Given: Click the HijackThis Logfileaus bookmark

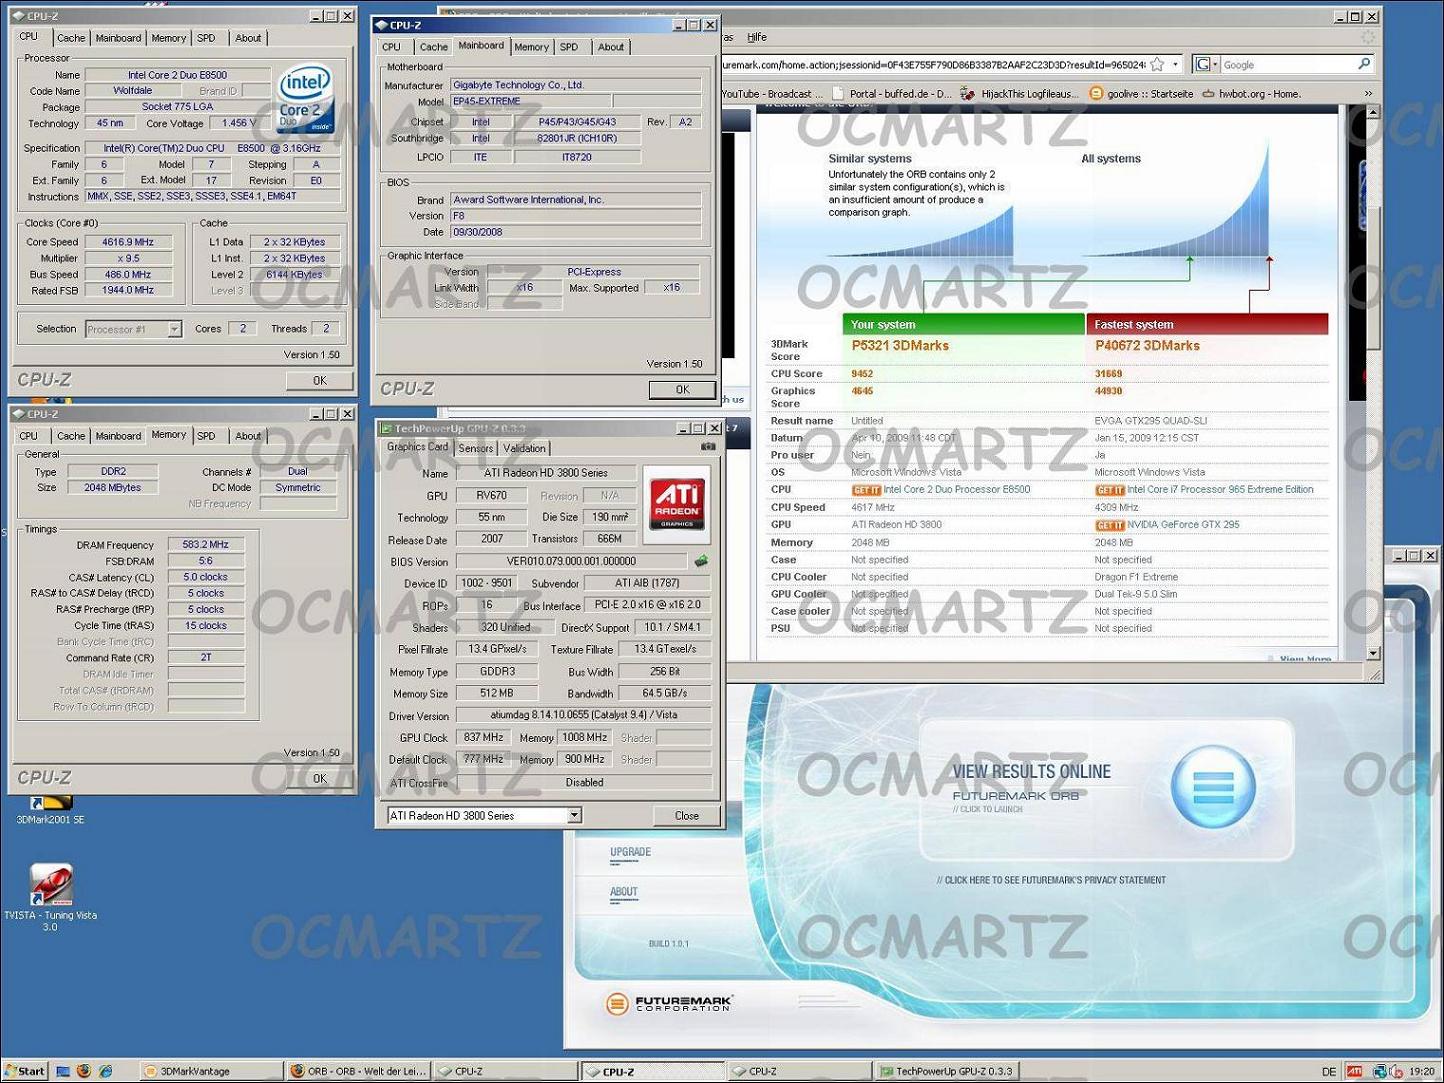Looking at the screenshot, I should pyautogui.click(x=1020, y=94).
